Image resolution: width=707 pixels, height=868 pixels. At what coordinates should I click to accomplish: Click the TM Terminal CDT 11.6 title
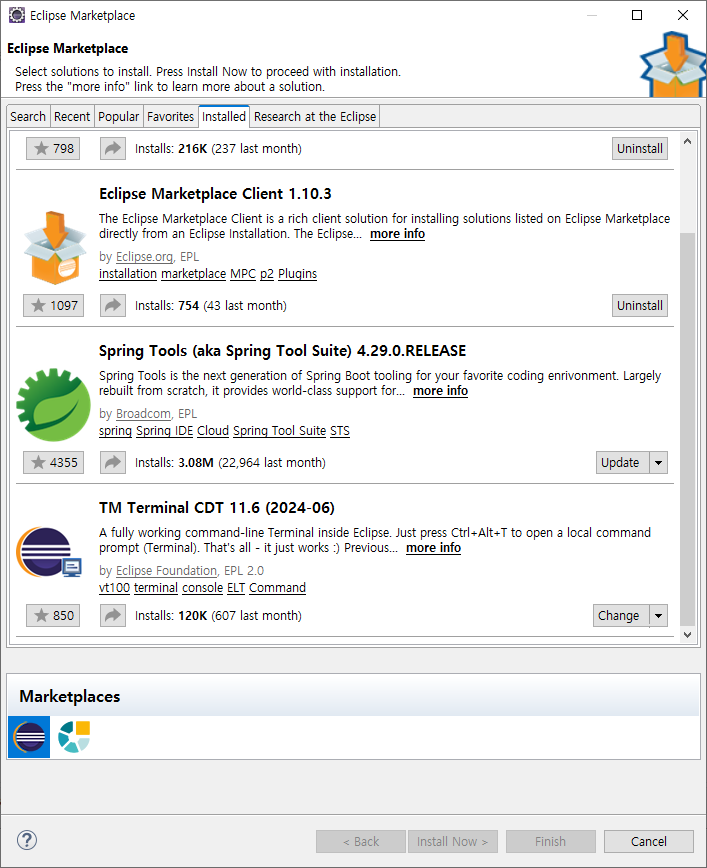click(x=216, y=508)
